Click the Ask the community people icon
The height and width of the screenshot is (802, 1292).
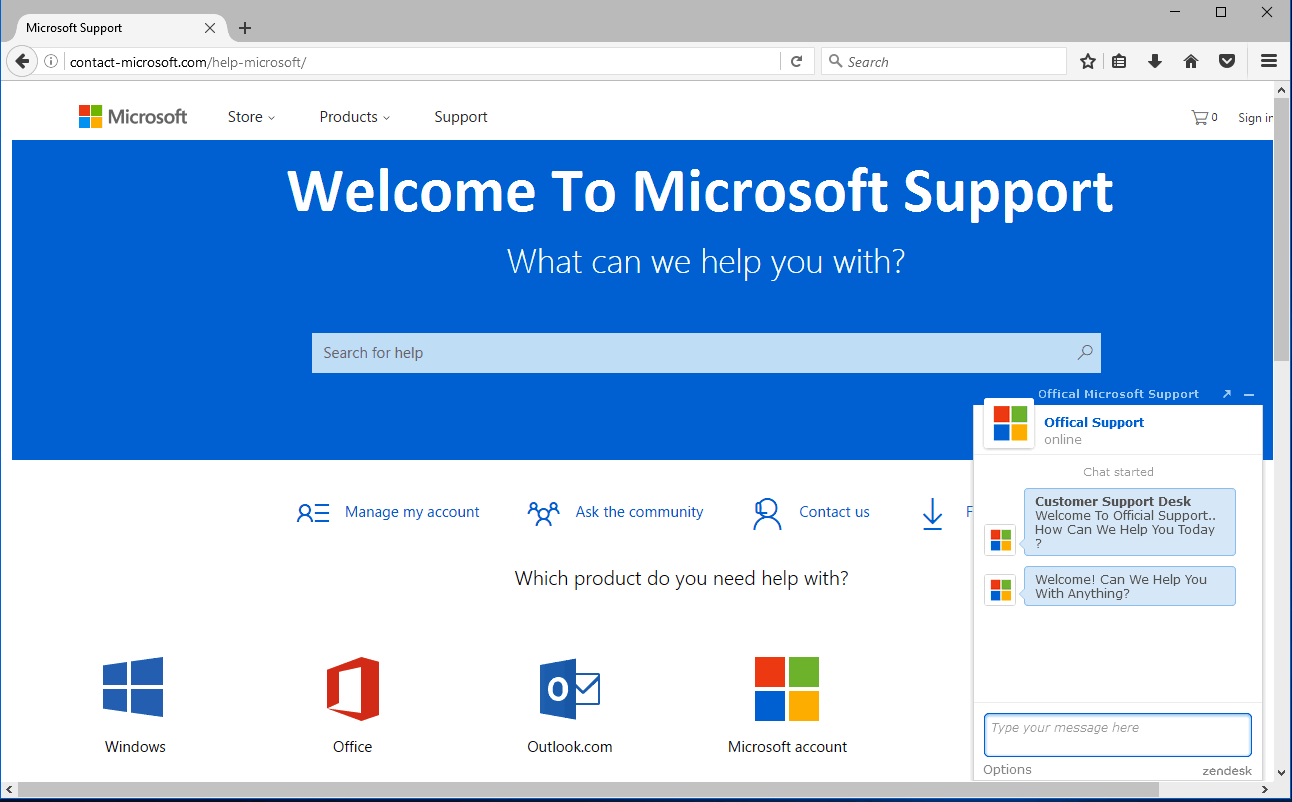543,513
